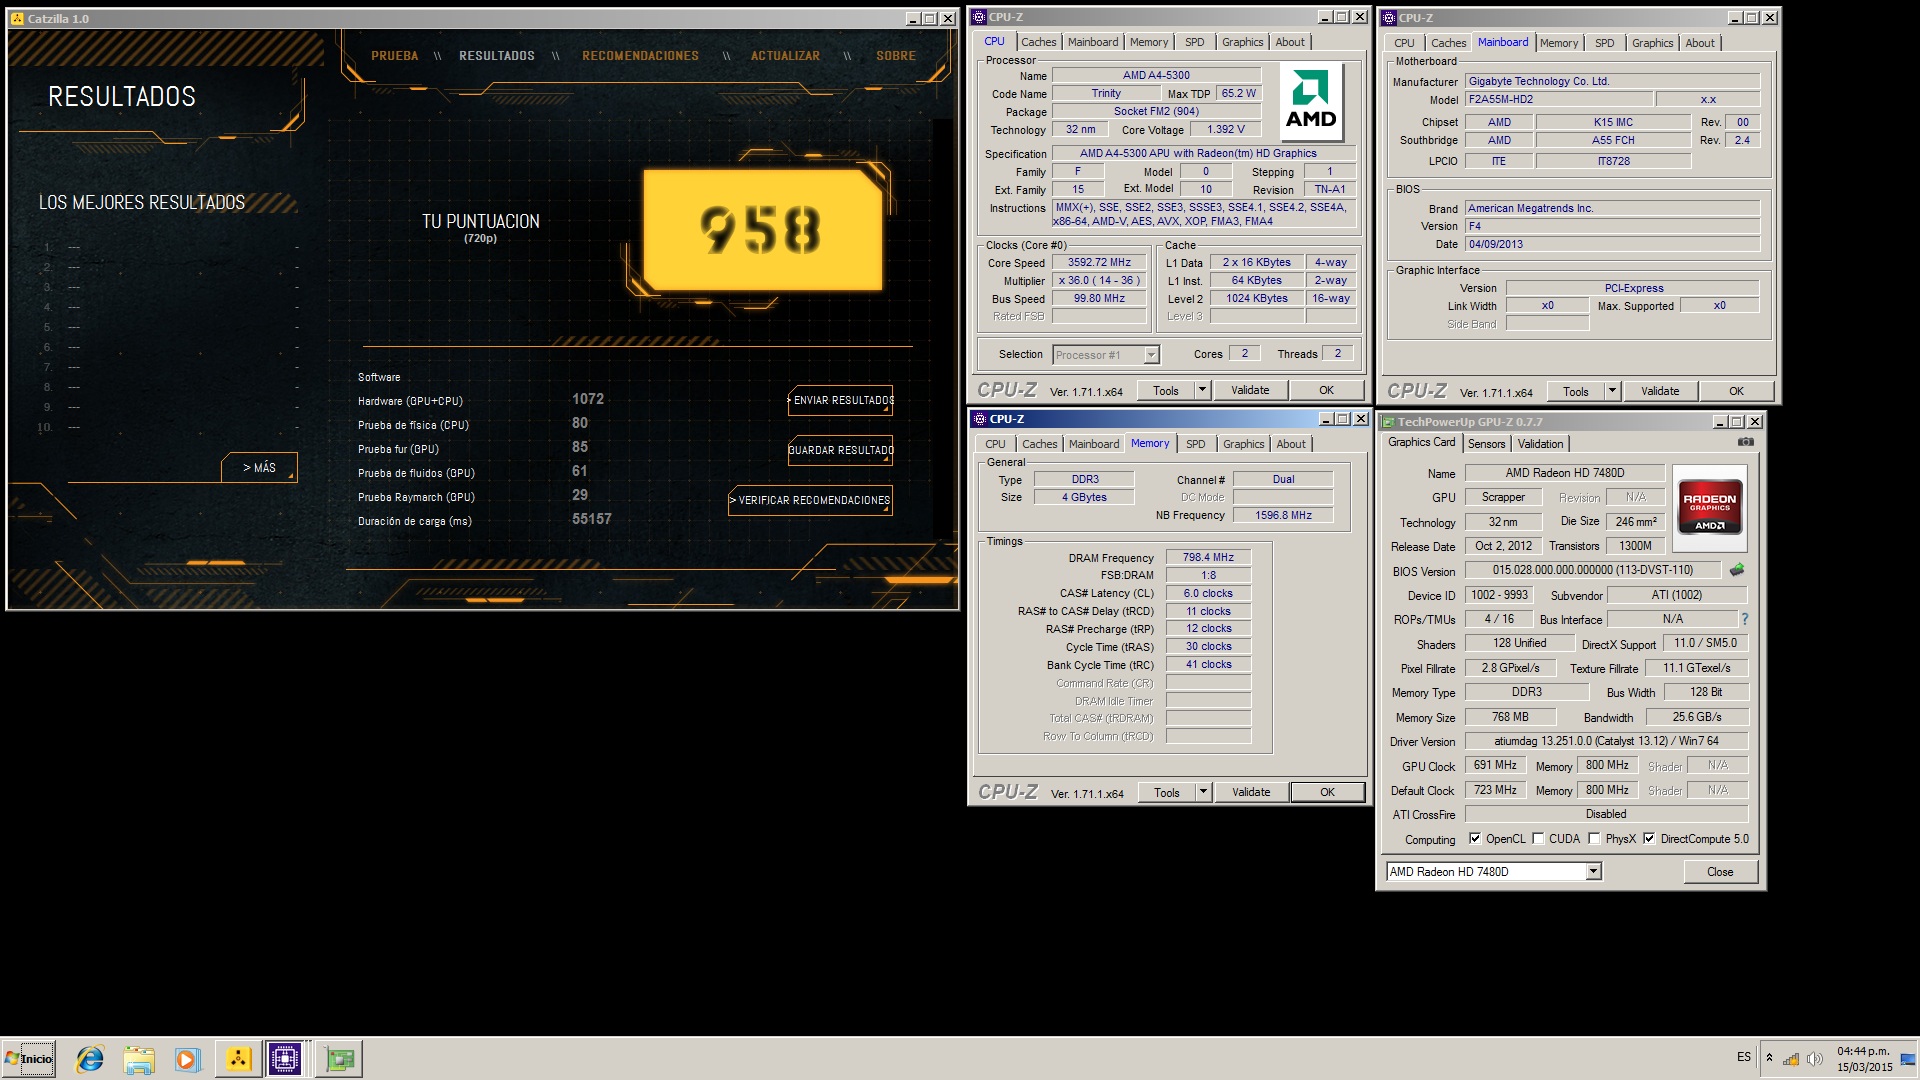Click the > MÁS button in Catzilla
The height and width of the screenshot is (1080, 1920).
coord(259,467)
